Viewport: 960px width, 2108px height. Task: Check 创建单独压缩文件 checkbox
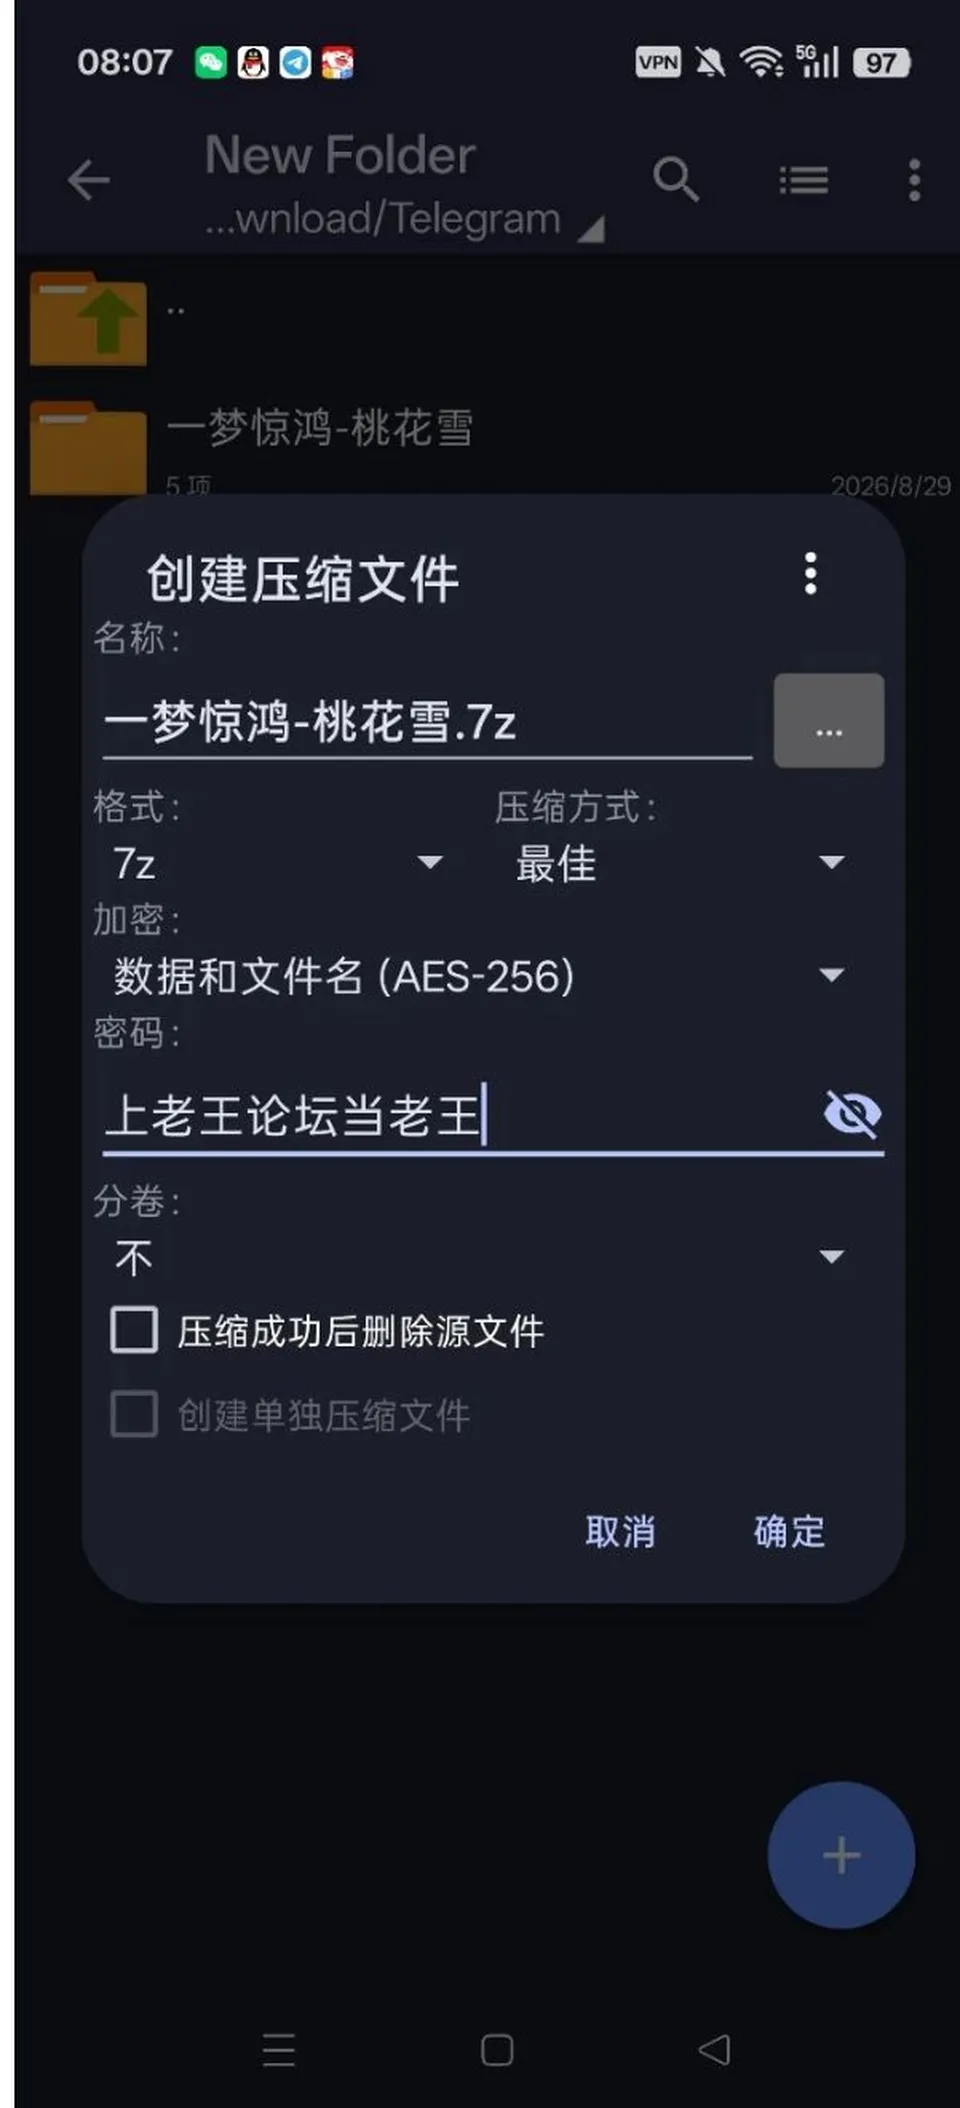tap(134, 1415)
